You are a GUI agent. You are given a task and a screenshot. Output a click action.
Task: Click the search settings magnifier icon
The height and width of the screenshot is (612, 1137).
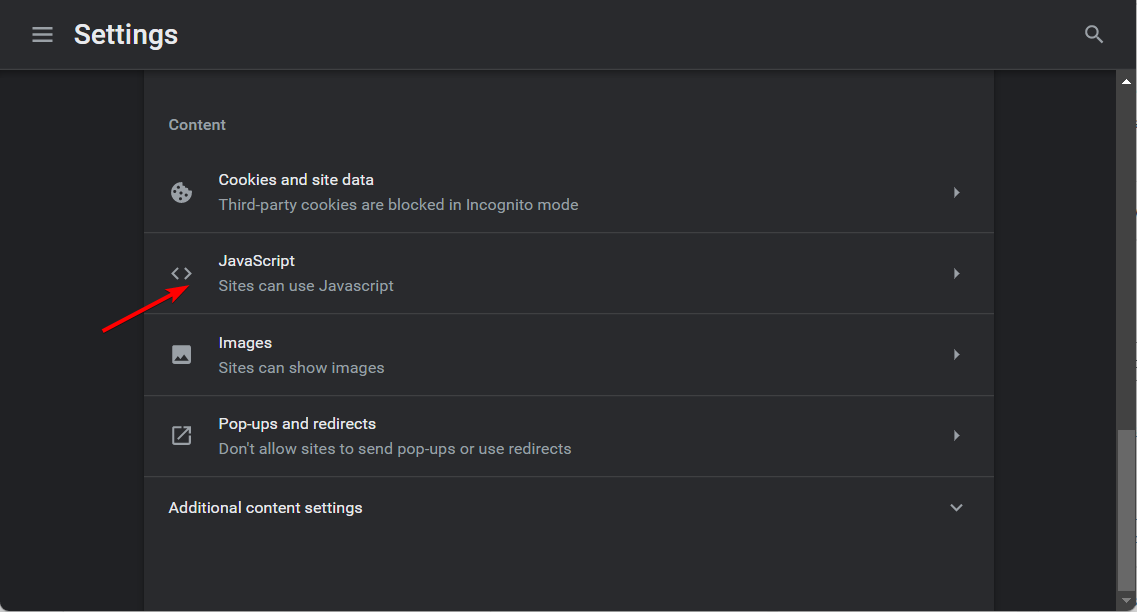coord(1094,35)
